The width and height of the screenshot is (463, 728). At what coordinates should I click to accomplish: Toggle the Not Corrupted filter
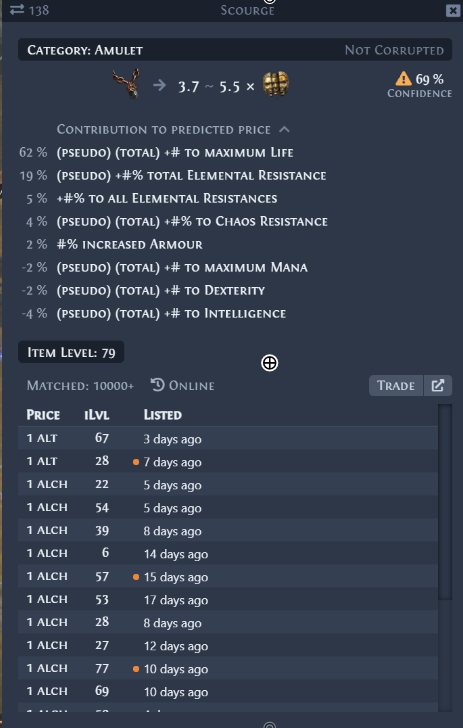tap(394, 50)
